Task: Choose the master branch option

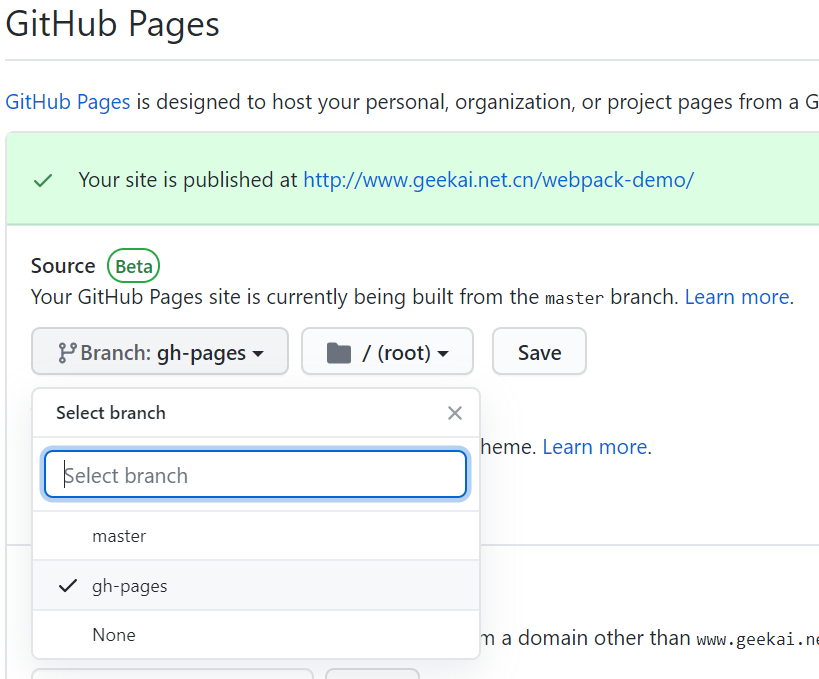Action: pos(256,536)
